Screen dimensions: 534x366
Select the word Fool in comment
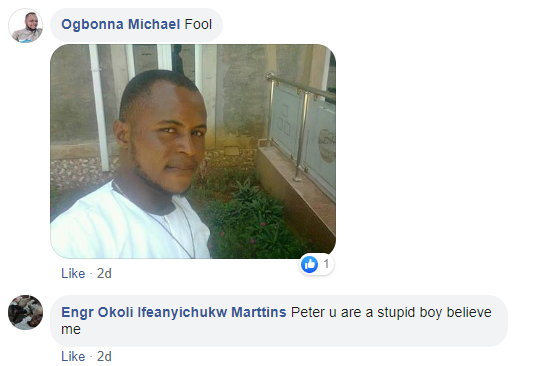(198, 25)
